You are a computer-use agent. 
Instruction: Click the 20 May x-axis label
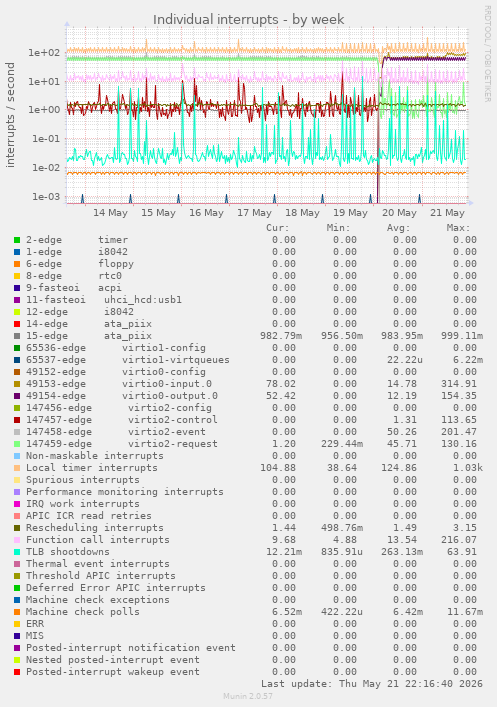point(399,213)
